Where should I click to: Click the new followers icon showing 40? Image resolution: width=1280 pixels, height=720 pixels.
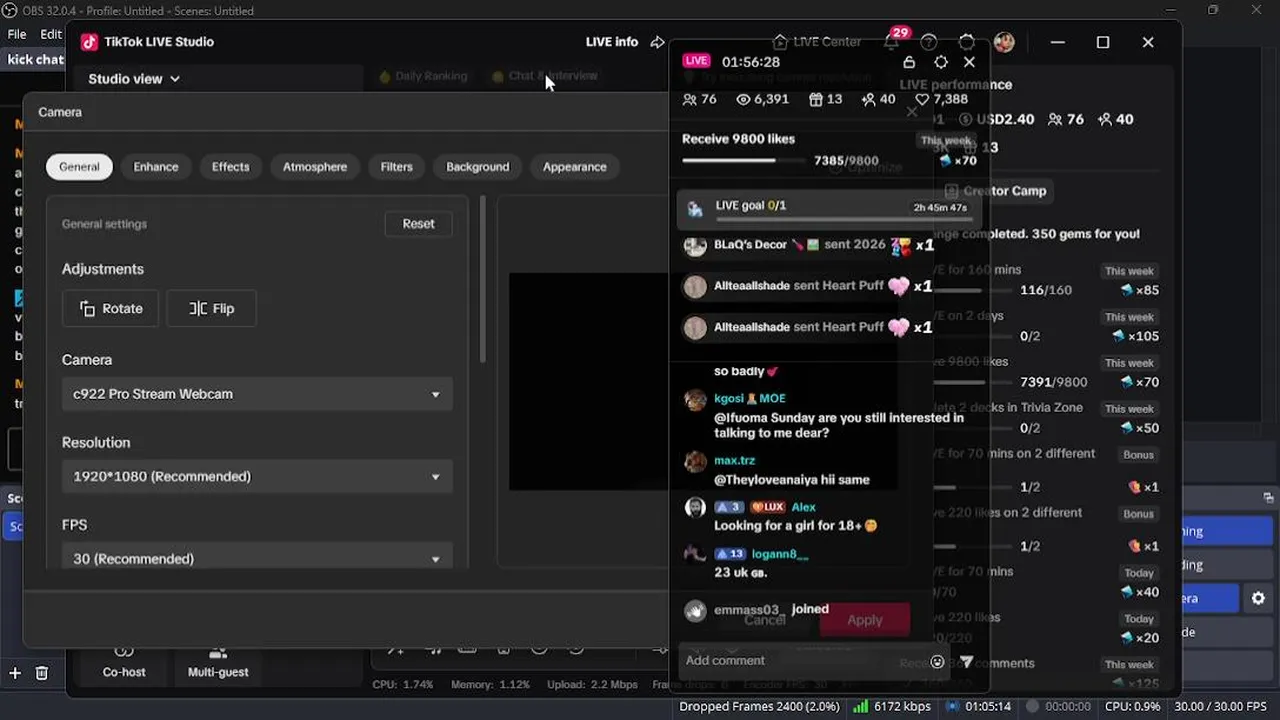pos(868,99)
